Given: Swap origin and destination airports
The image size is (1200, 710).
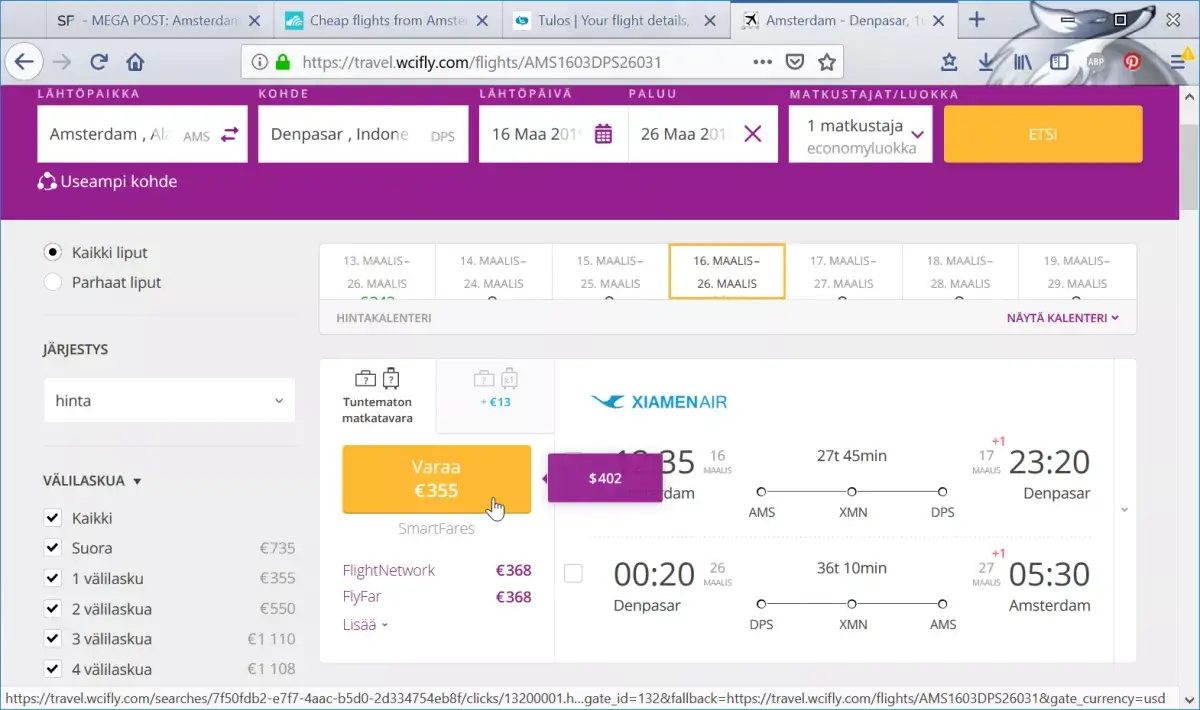Looking at the screenshot, I should click(230, 134).
